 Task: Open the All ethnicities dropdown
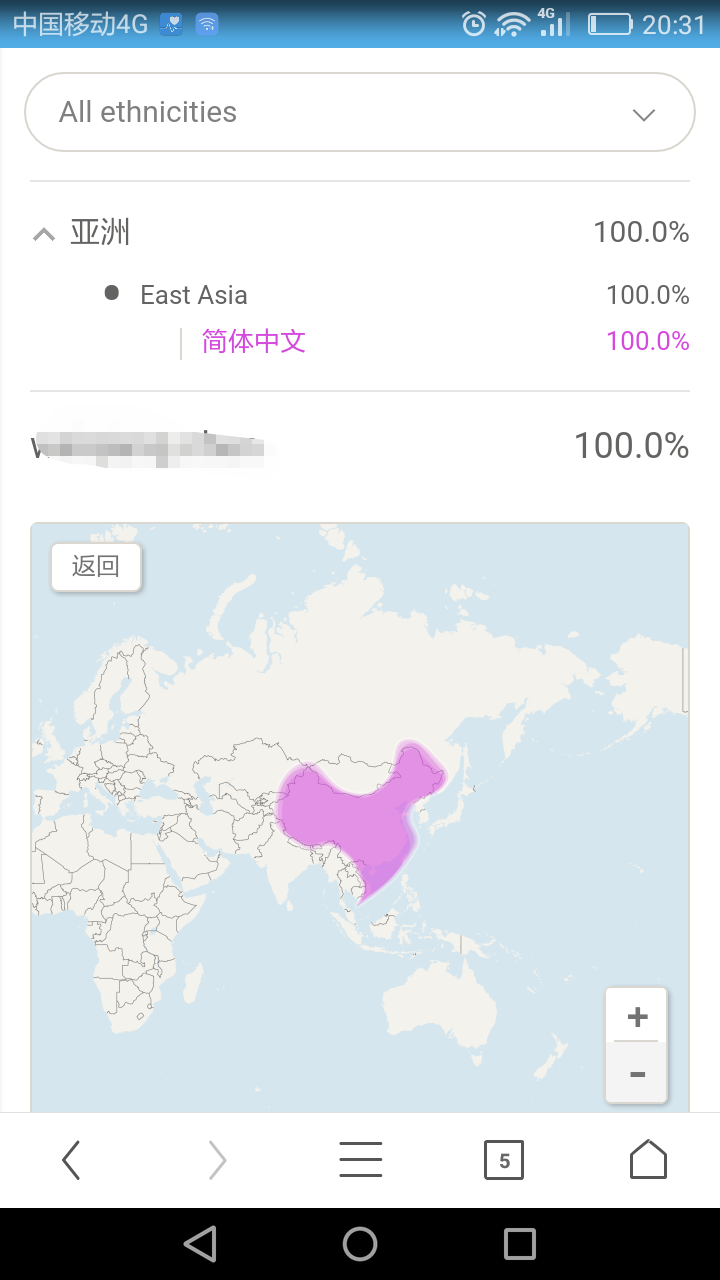click(x=360, y=112)
